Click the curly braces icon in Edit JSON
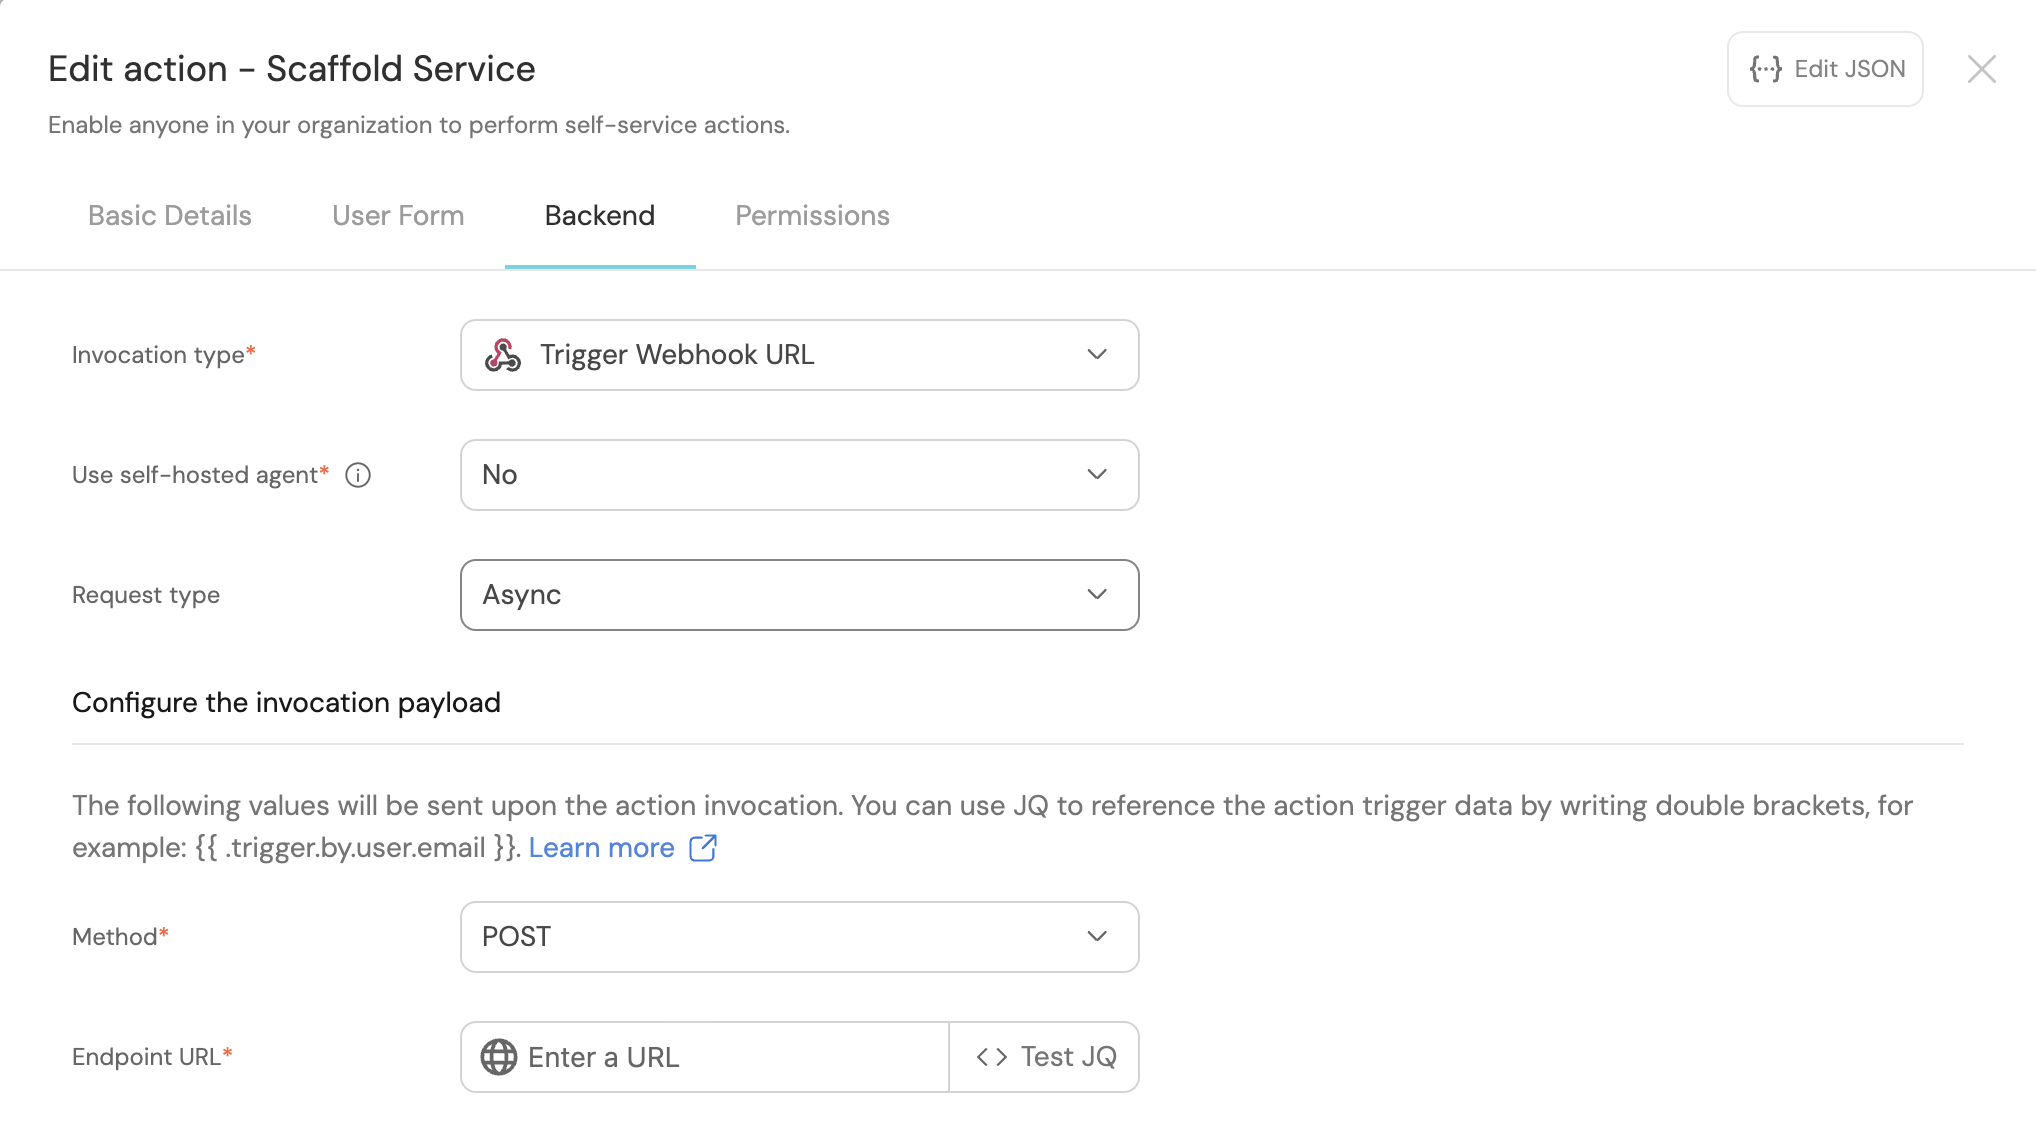2036x1134 pixels. click(x=1765, y=69)
